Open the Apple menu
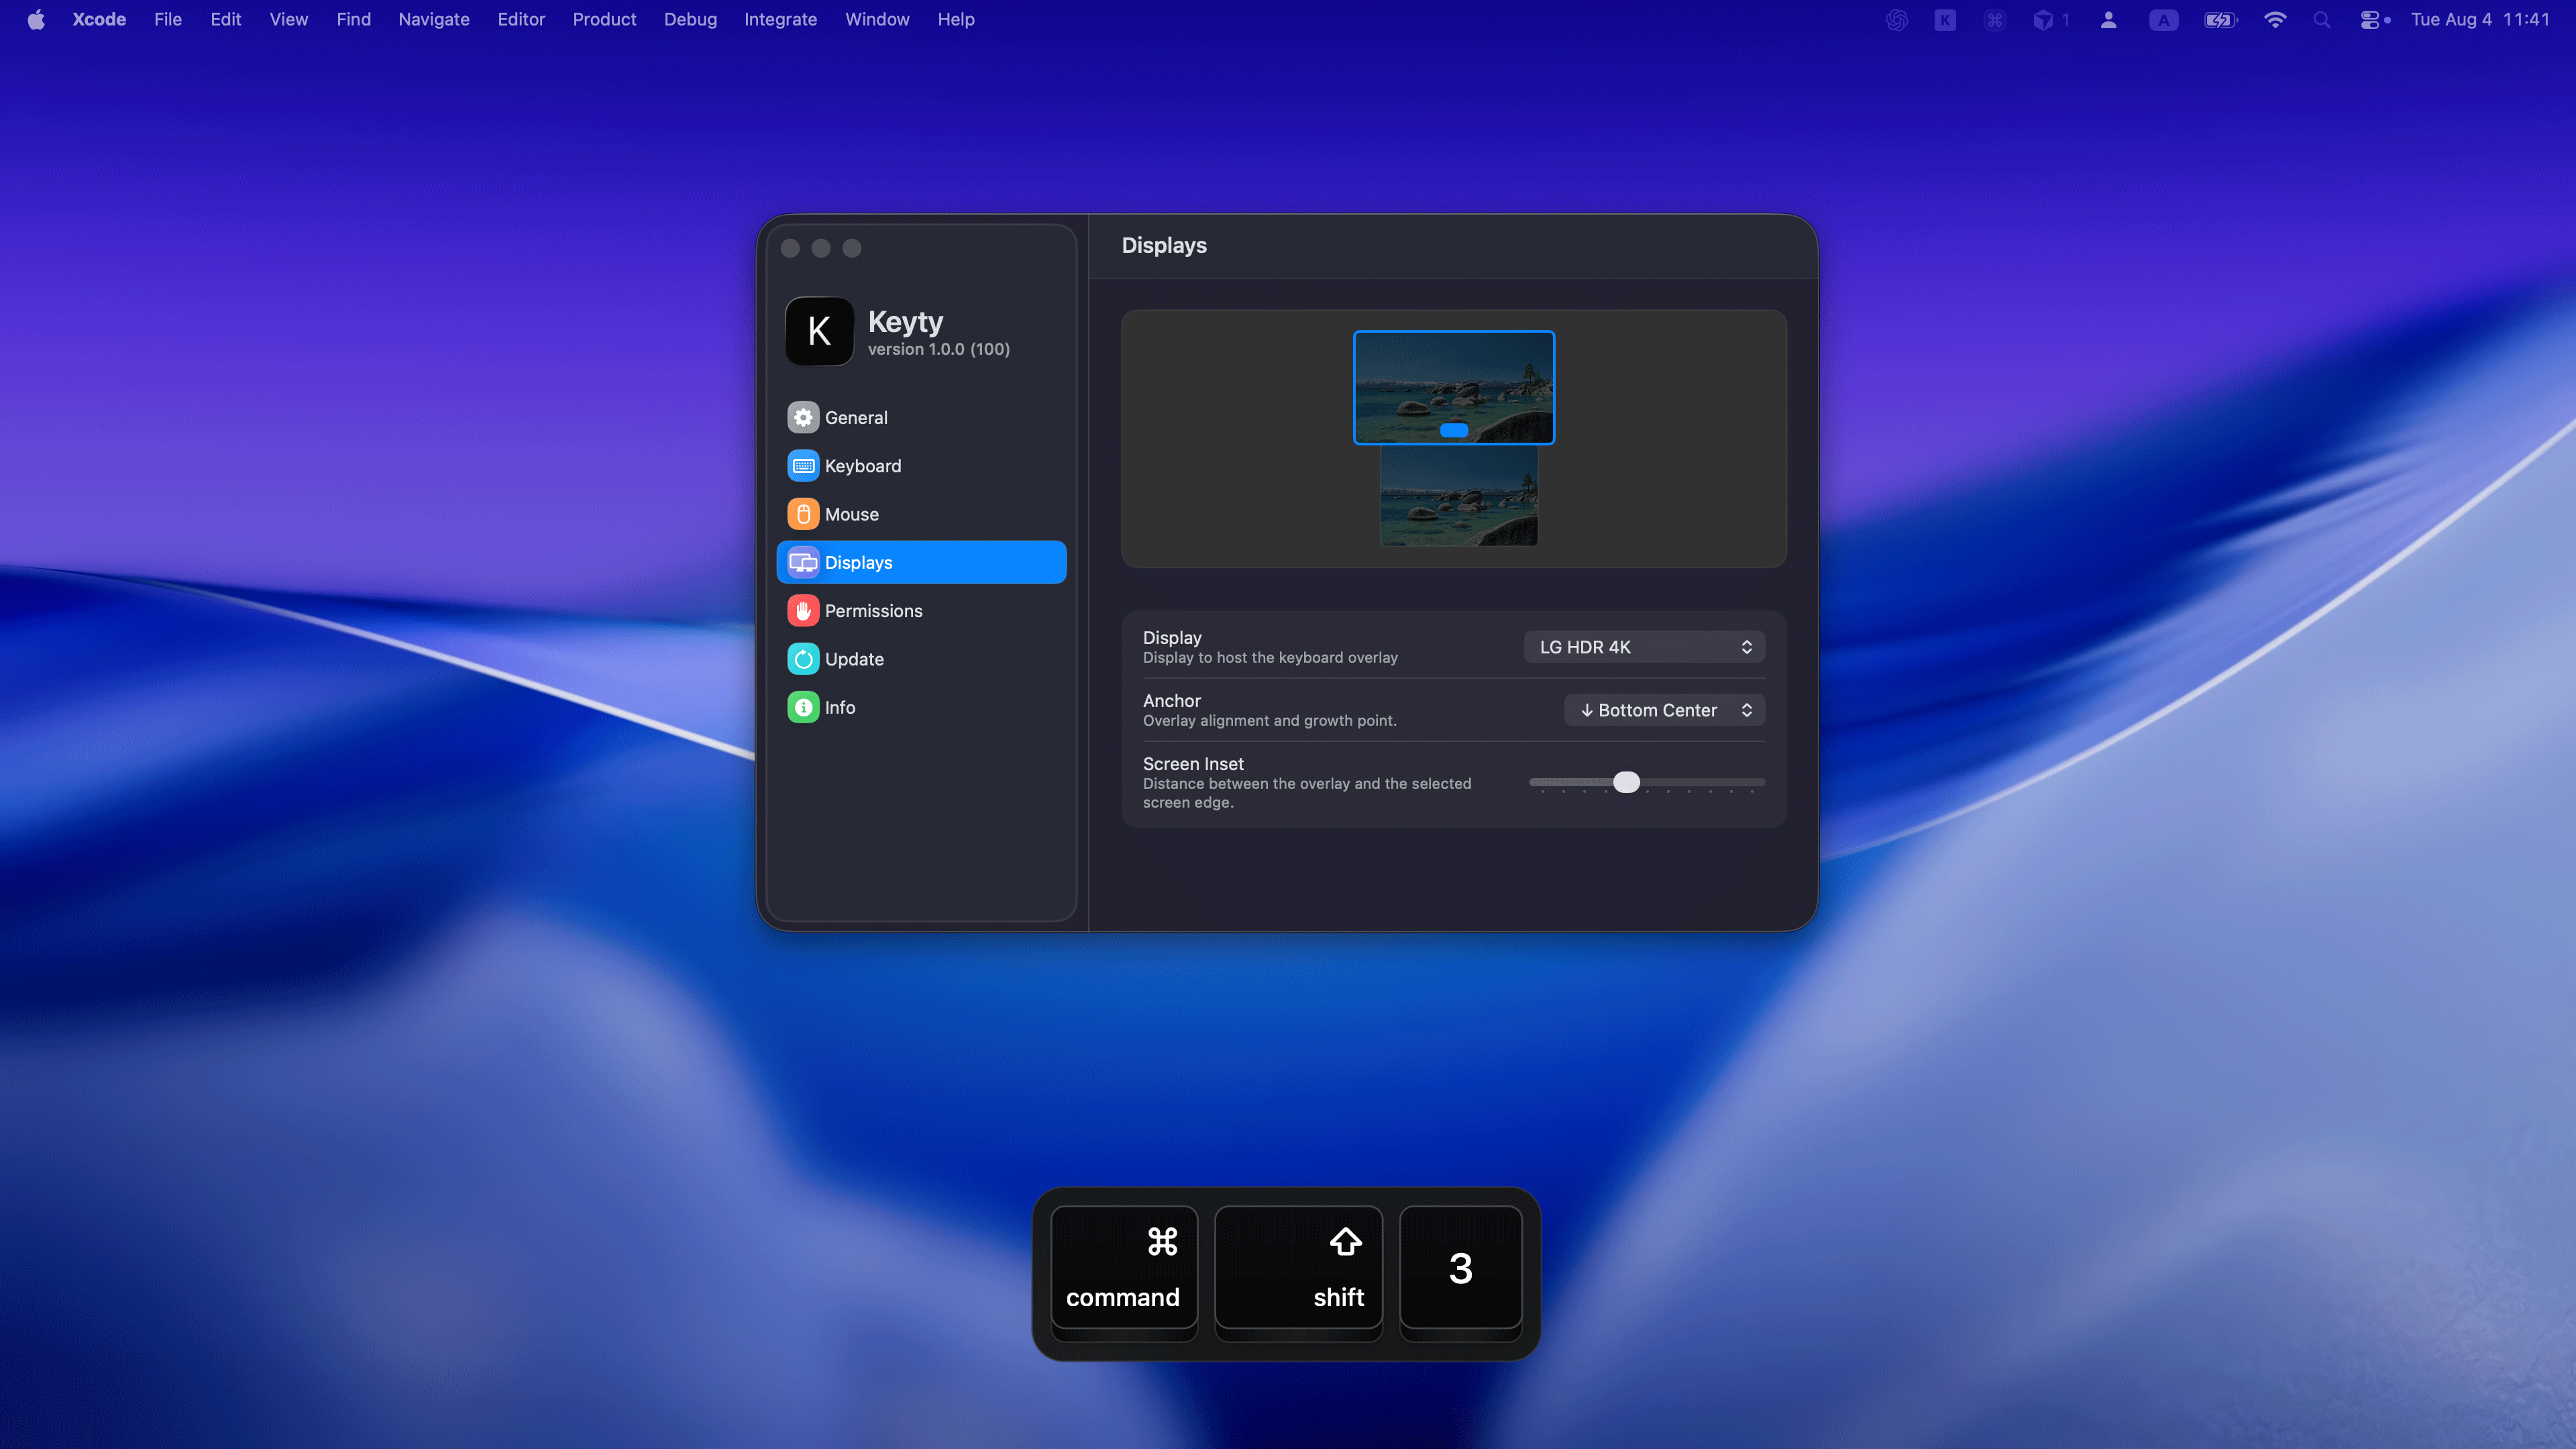Image resolution: width=2576 pixels, height=1449 pixels. pos(36,20)
